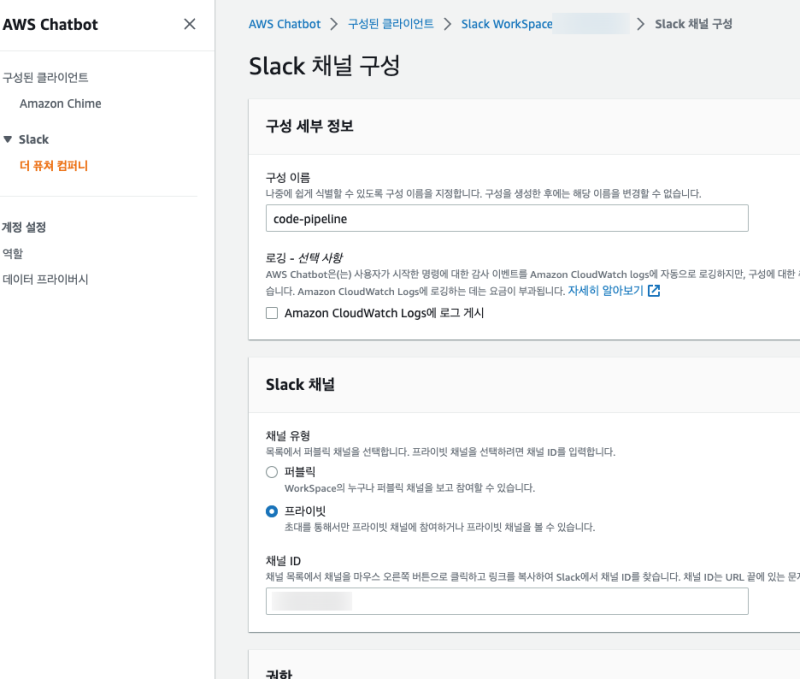
Task: Open 데이터 프라이버시 page
Action: click(x=45, y=280)
